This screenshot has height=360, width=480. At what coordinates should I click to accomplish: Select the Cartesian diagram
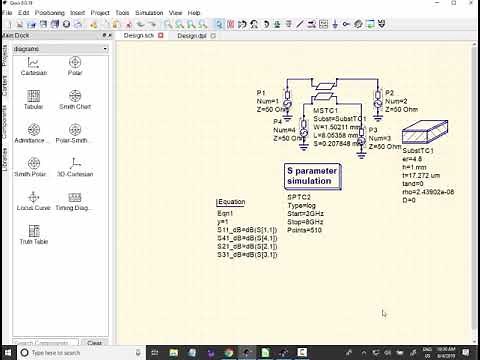pyautogui.click(x=34, y=66)
